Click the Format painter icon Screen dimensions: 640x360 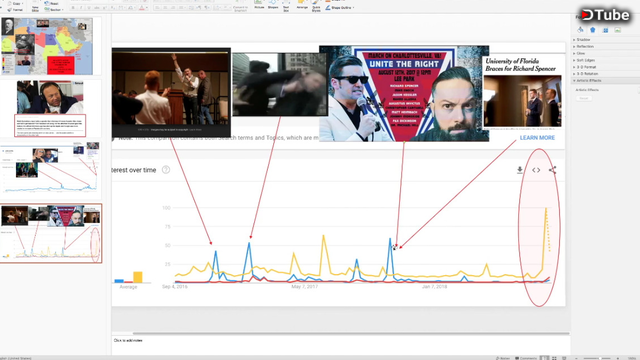pos(15,9)
